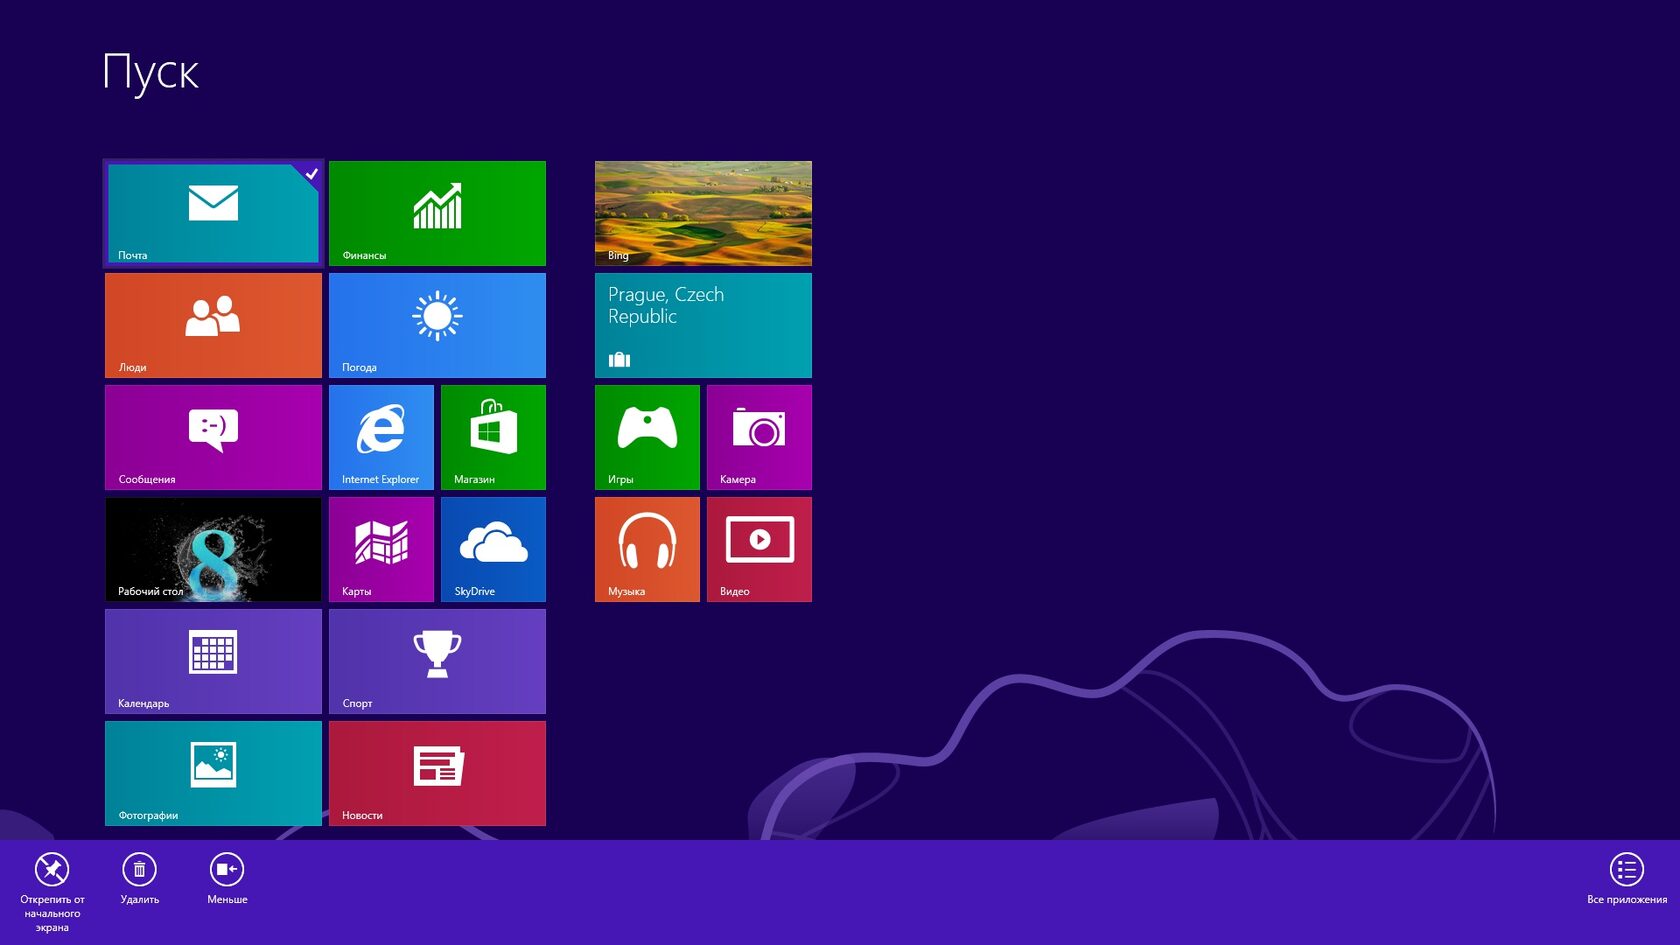Launch Internet Explorer tile
This screenshot has height=945, width=1680.
coord(381,437)
